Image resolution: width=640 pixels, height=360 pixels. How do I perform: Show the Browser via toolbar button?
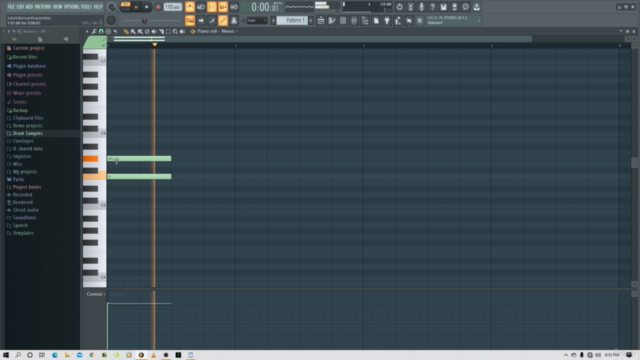point(364,20)
